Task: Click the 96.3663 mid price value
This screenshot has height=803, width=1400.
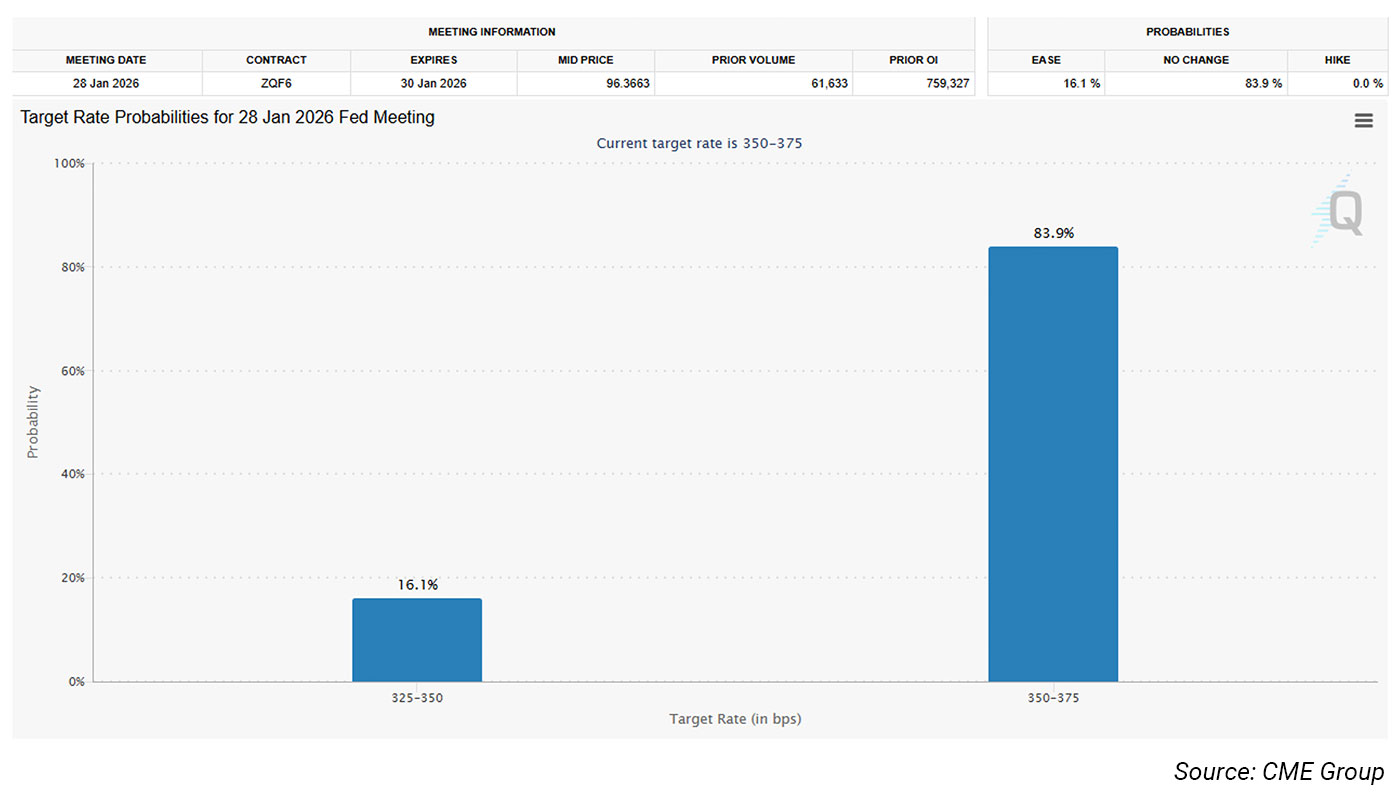Action: point(627,83)
